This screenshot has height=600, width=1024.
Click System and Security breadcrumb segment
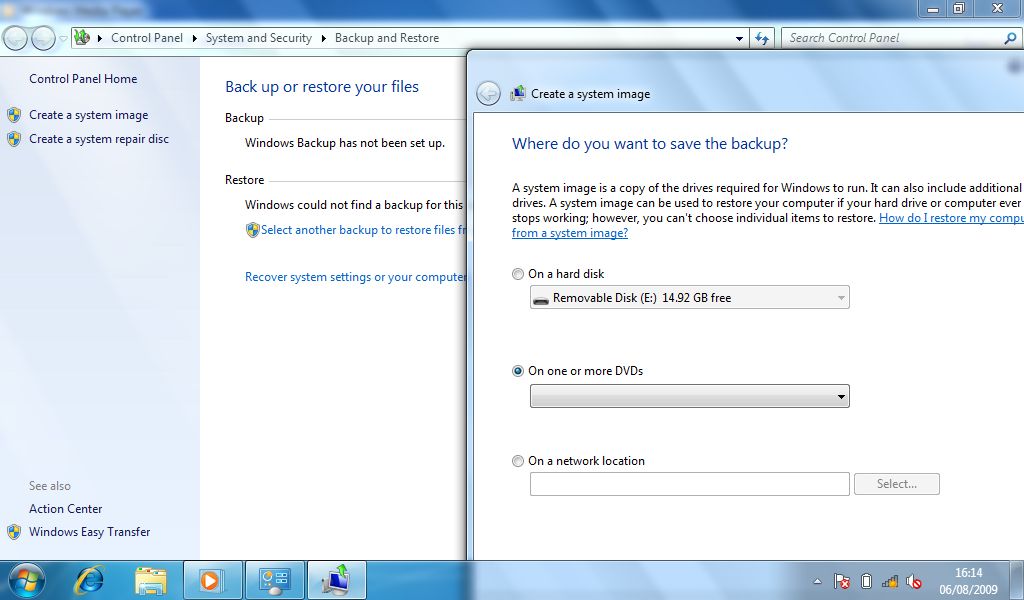pos(259,38)
